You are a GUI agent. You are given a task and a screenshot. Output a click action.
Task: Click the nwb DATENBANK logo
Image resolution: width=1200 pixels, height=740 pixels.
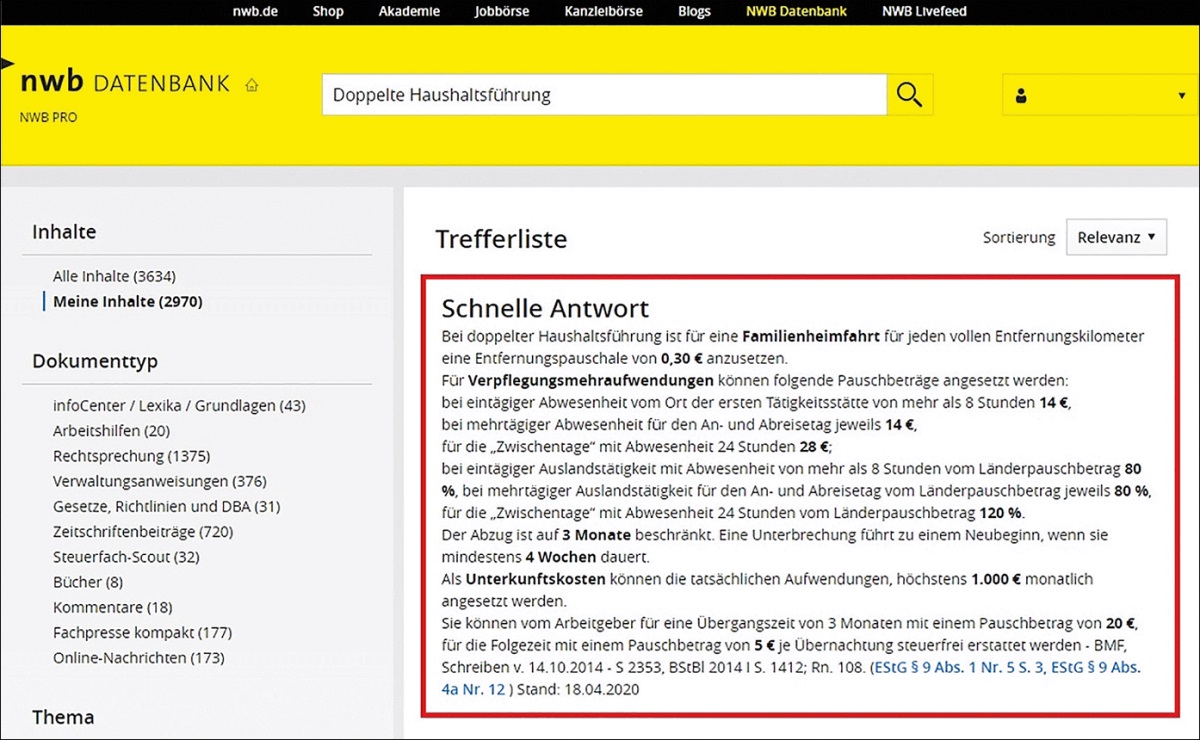tap(125, 83)
